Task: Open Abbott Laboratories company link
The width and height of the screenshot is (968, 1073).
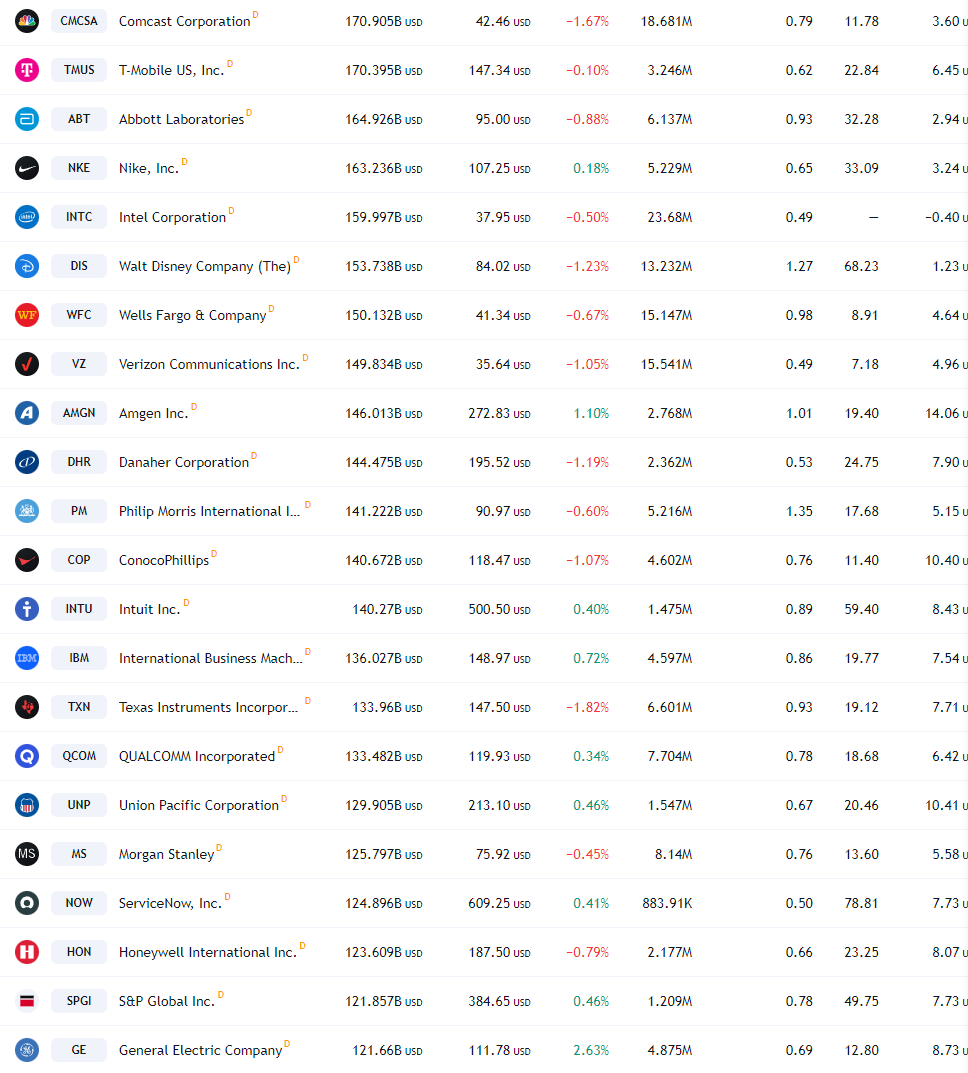Action: tap(181, 119)
